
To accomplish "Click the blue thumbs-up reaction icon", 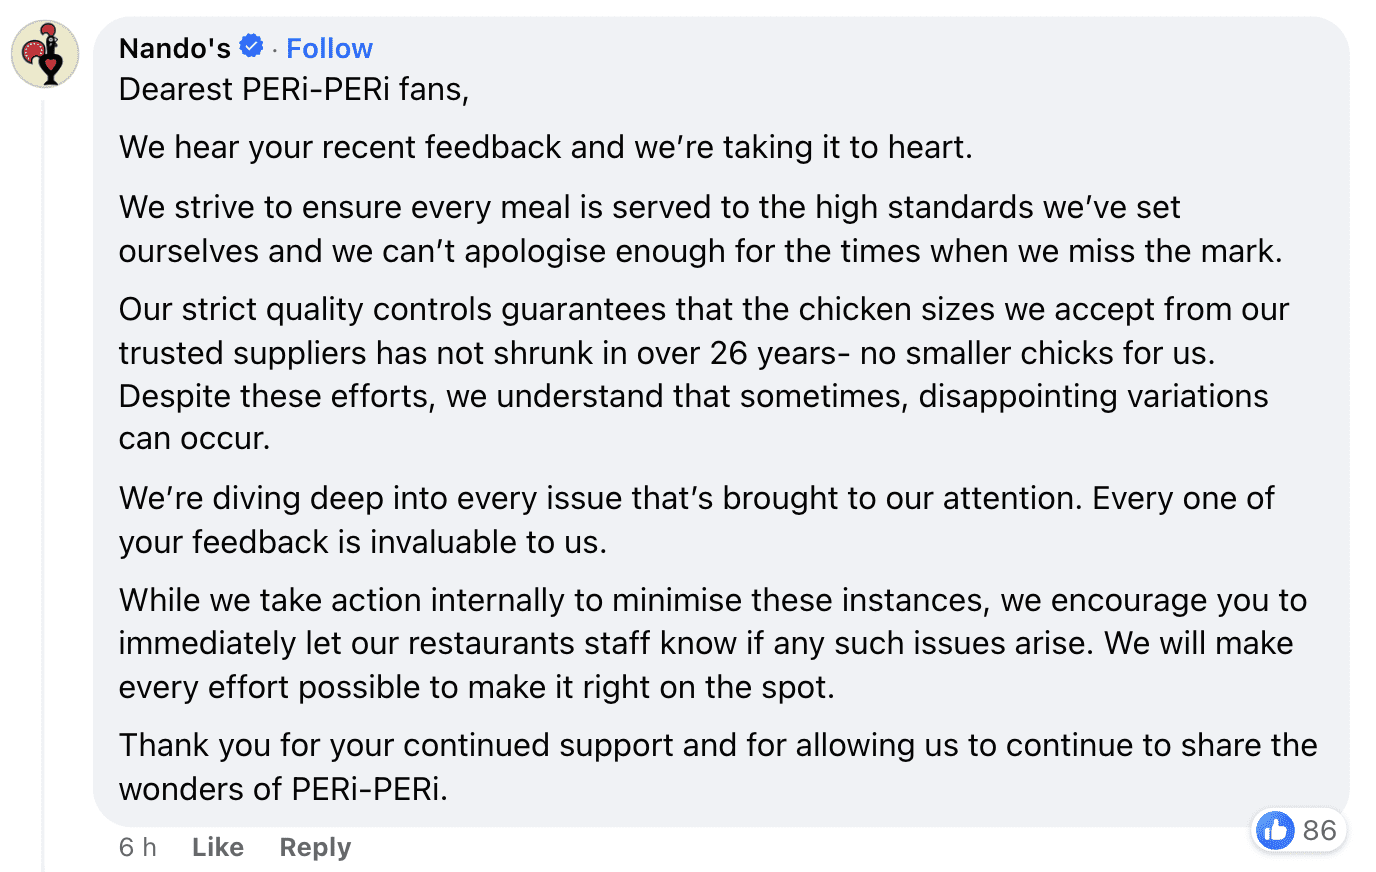I will point(1275,830).
